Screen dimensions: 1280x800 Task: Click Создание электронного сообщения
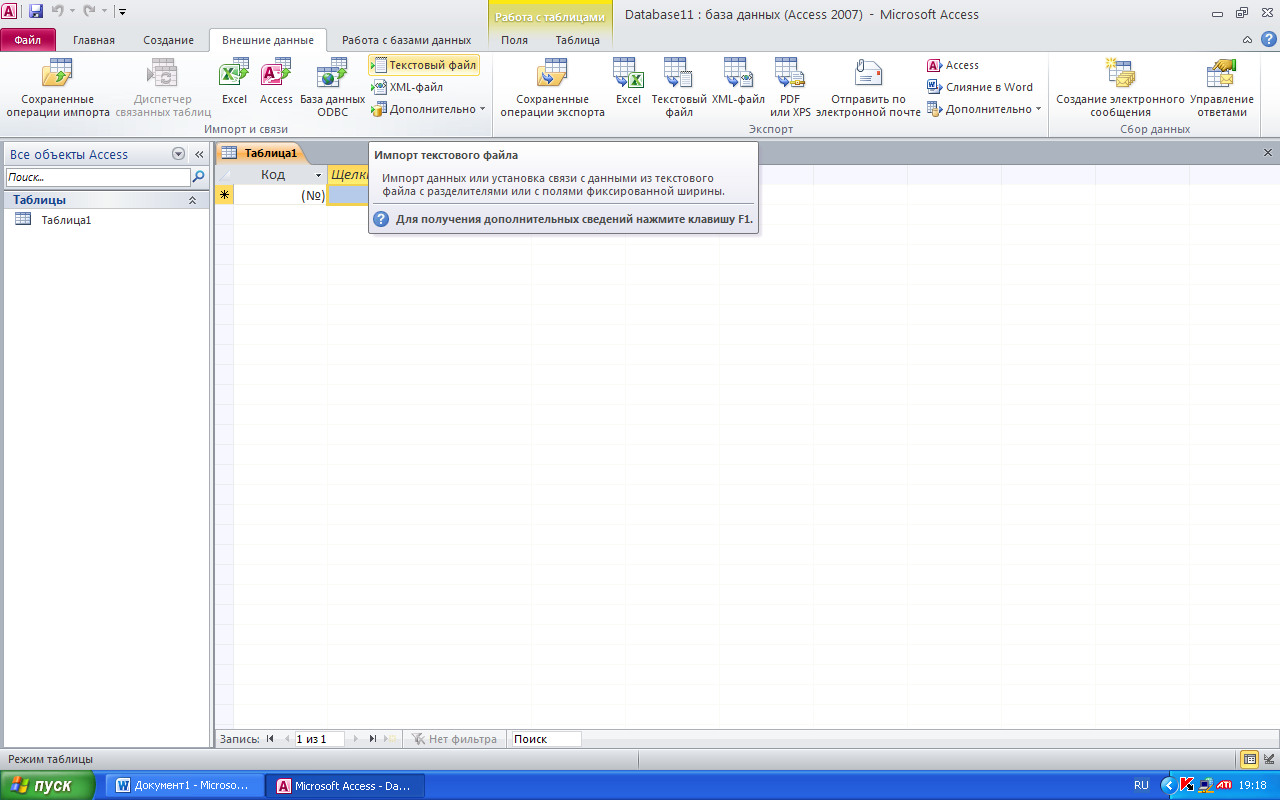click(1120, 89)
